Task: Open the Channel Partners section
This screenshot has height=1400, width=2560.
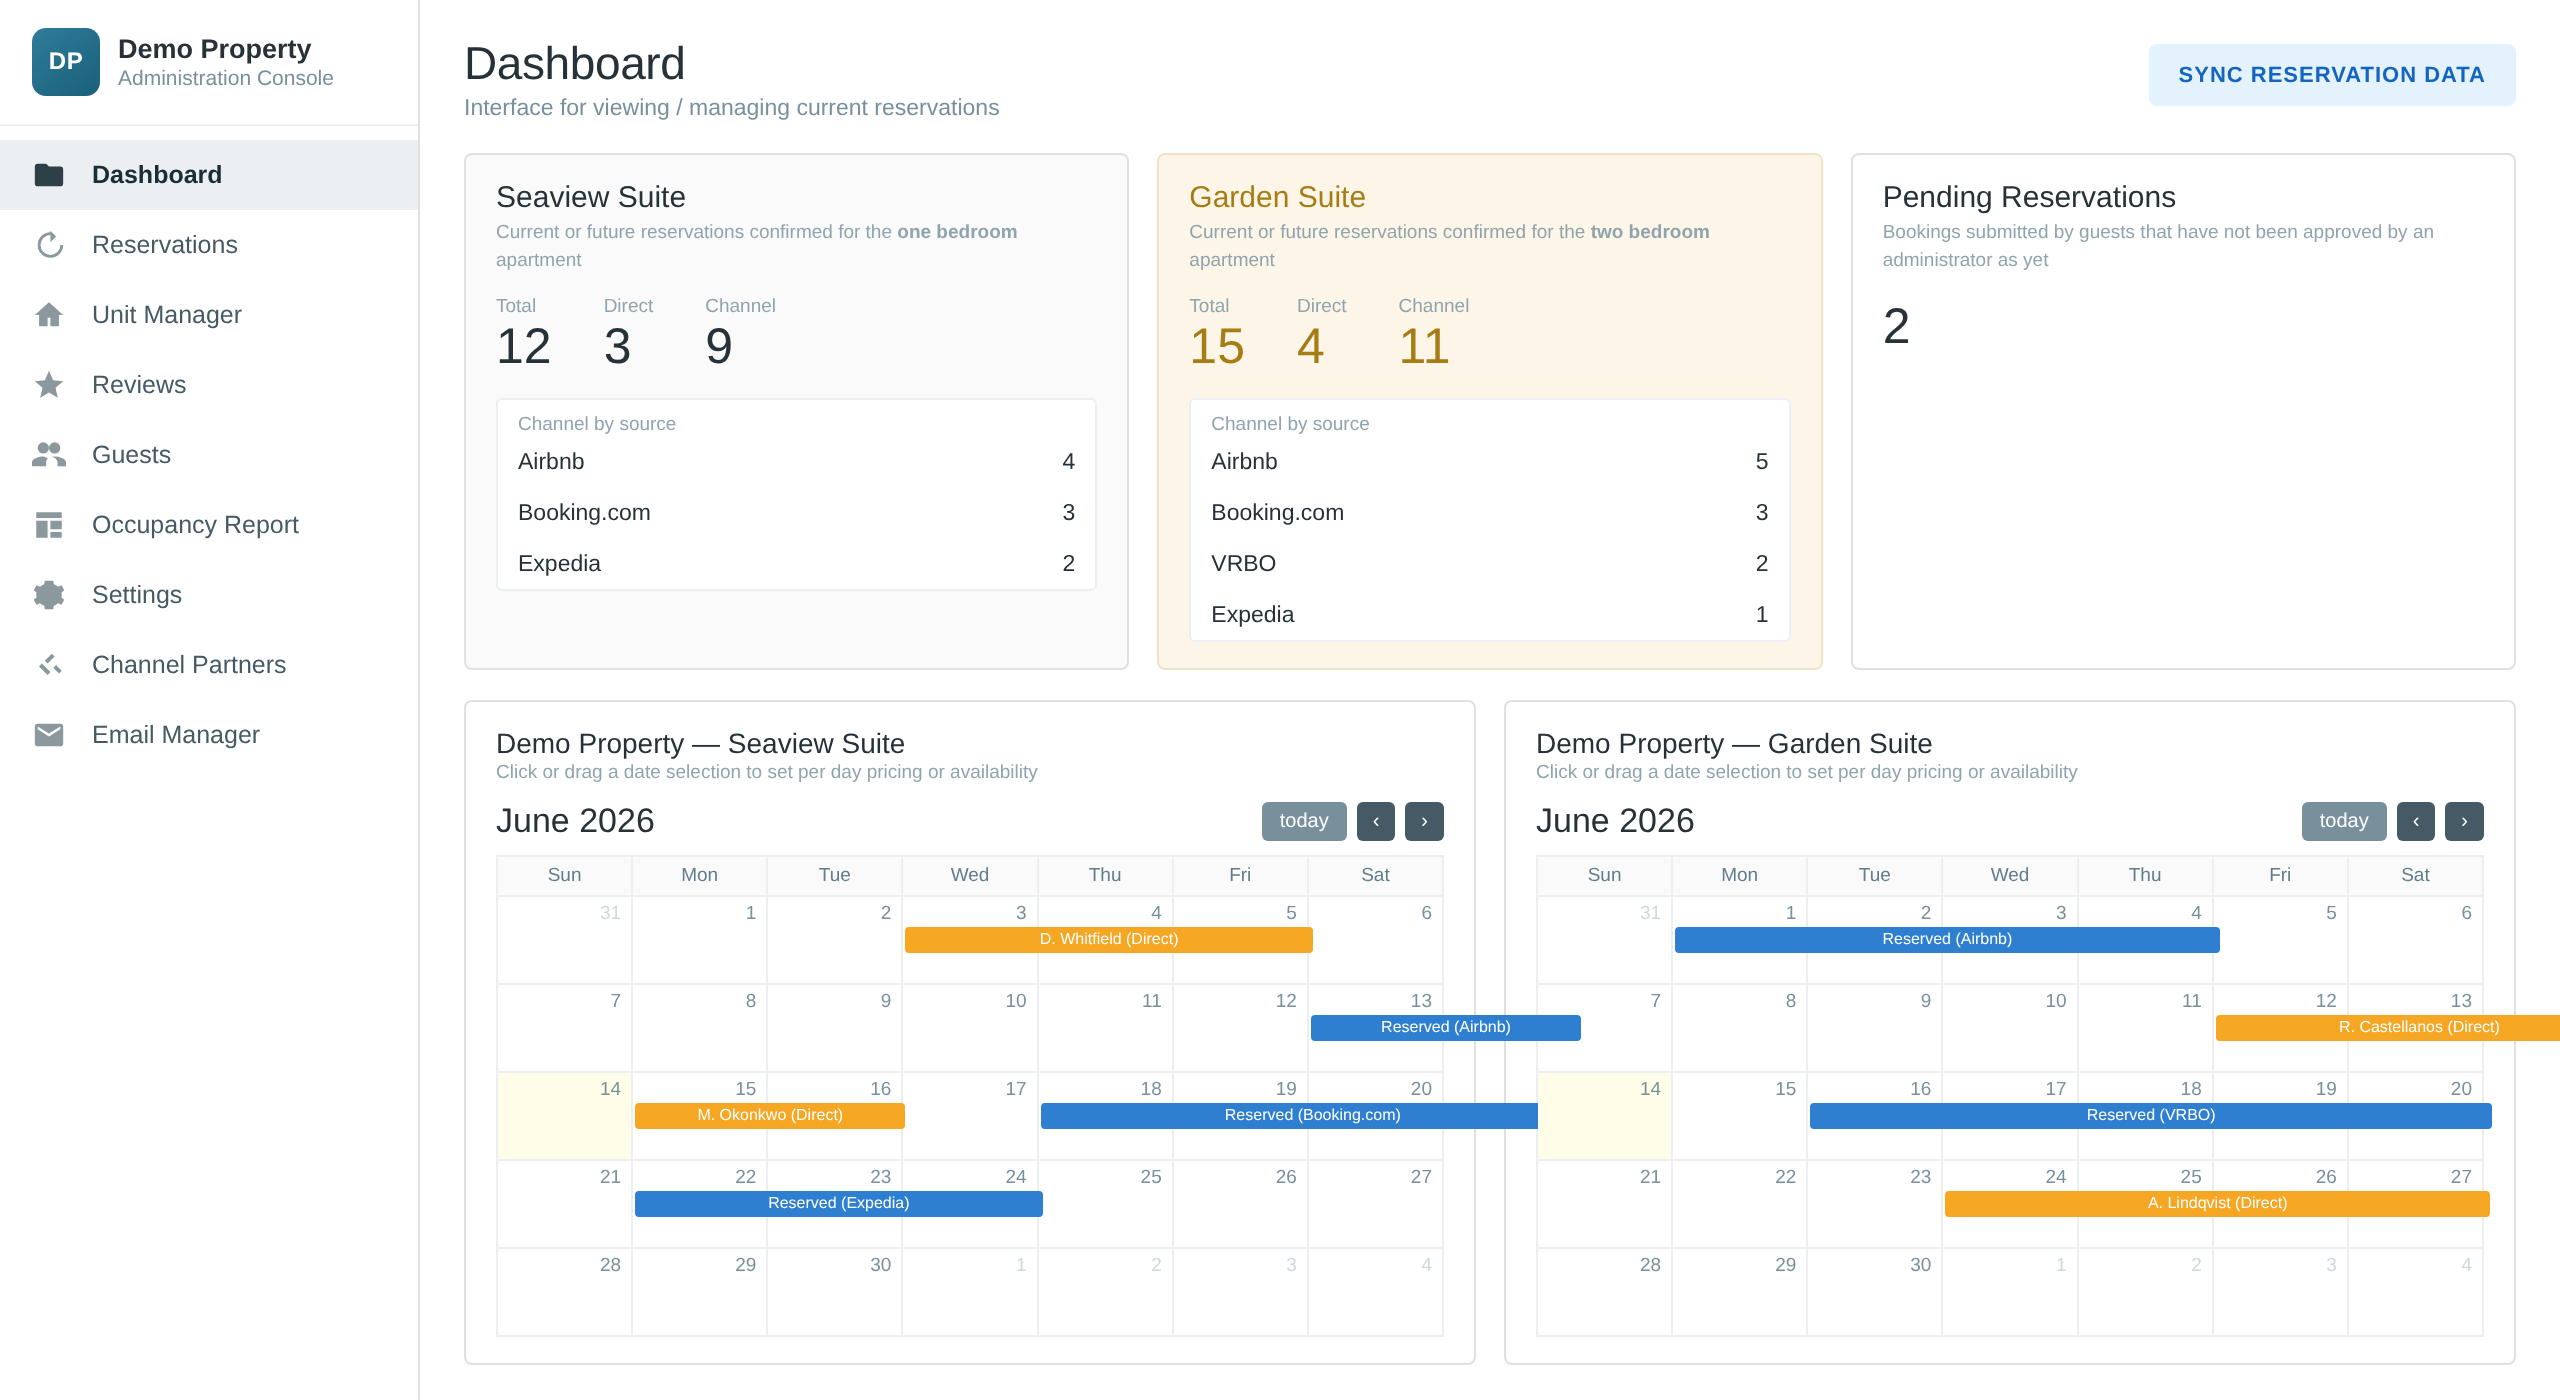Action: point(209,665)
